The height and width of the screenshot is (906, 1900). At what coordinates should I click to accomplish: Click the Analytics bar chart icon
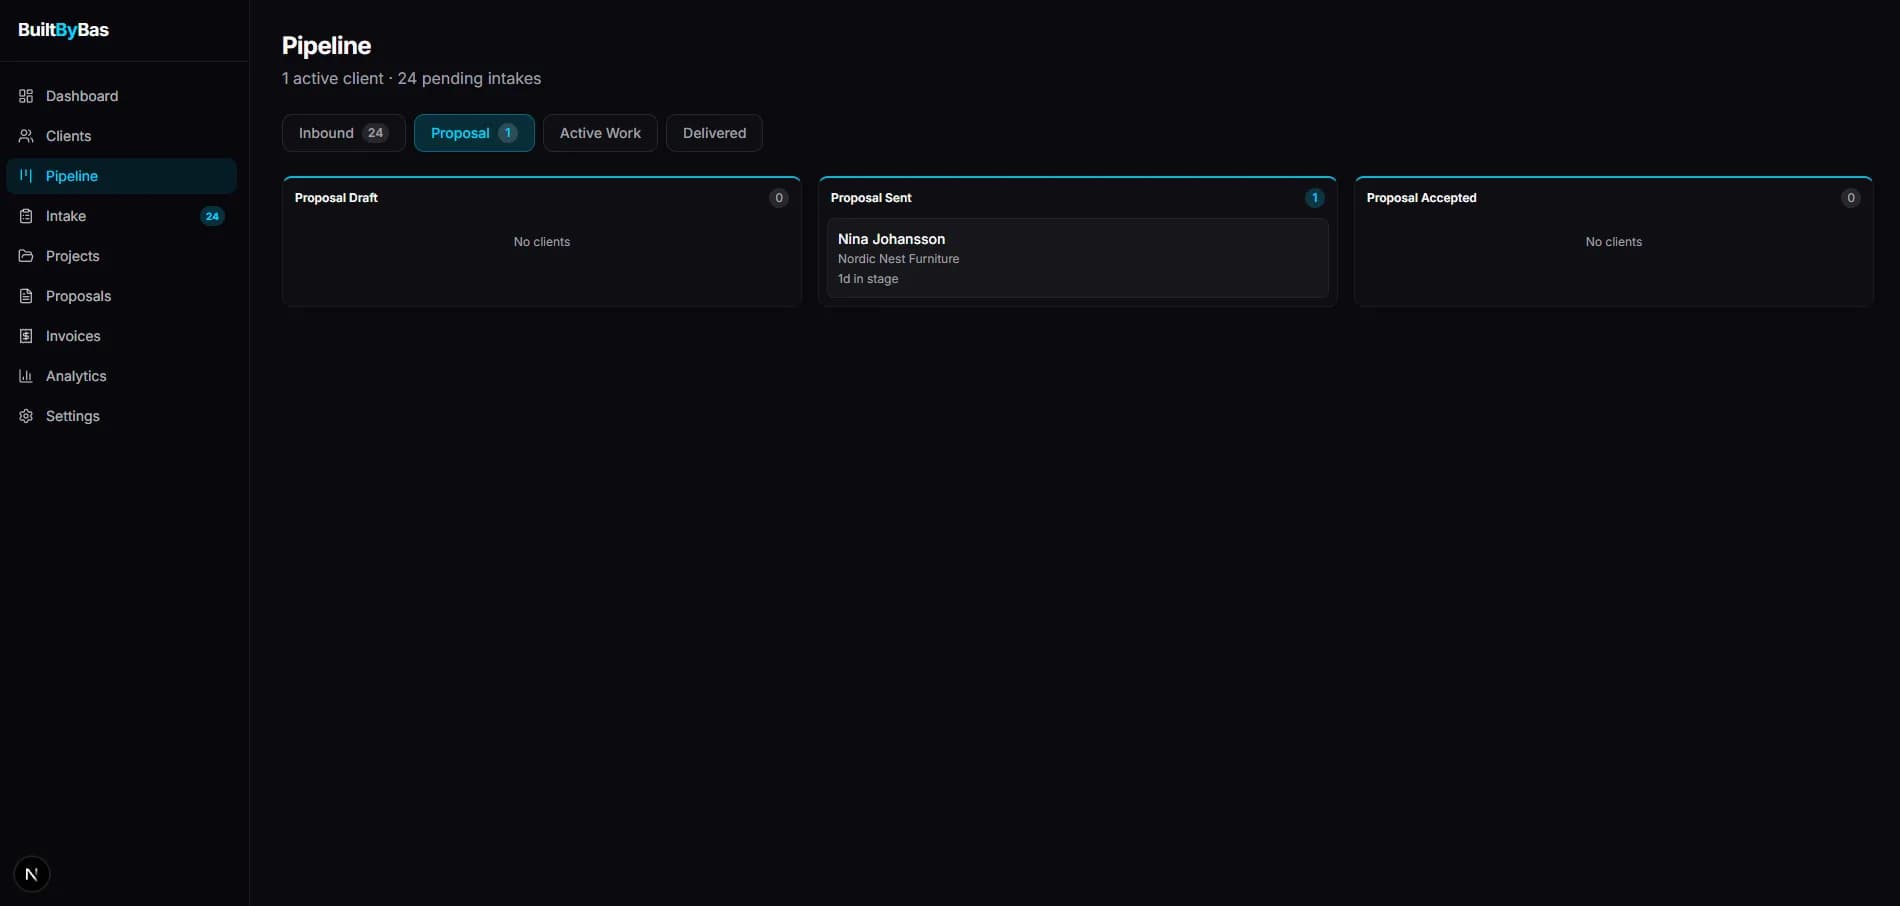(26, 376)
